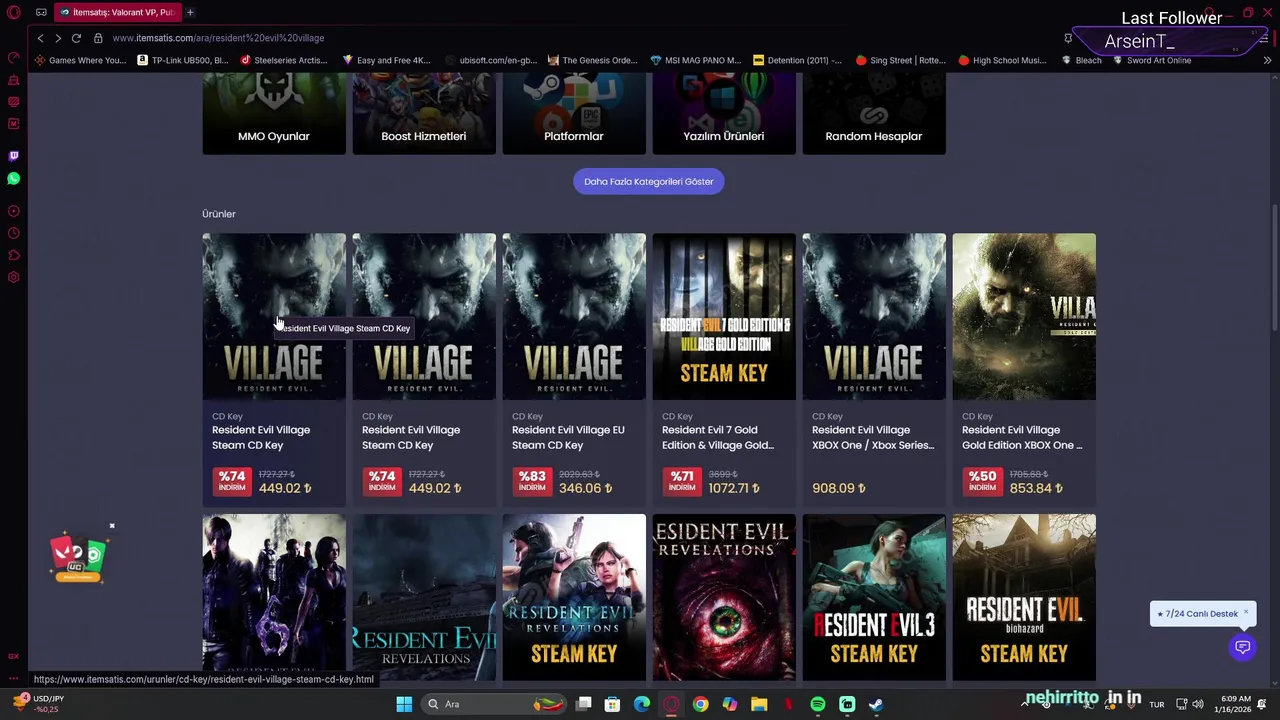Open the live chat bubble icon
The height and width of the screenshot is (720, 1280).
(x=1242, y=647)
